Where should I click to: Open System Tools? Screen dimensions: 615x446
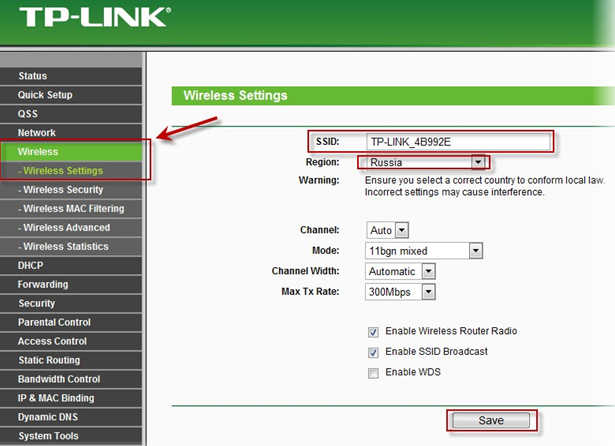tap(71, 436)
